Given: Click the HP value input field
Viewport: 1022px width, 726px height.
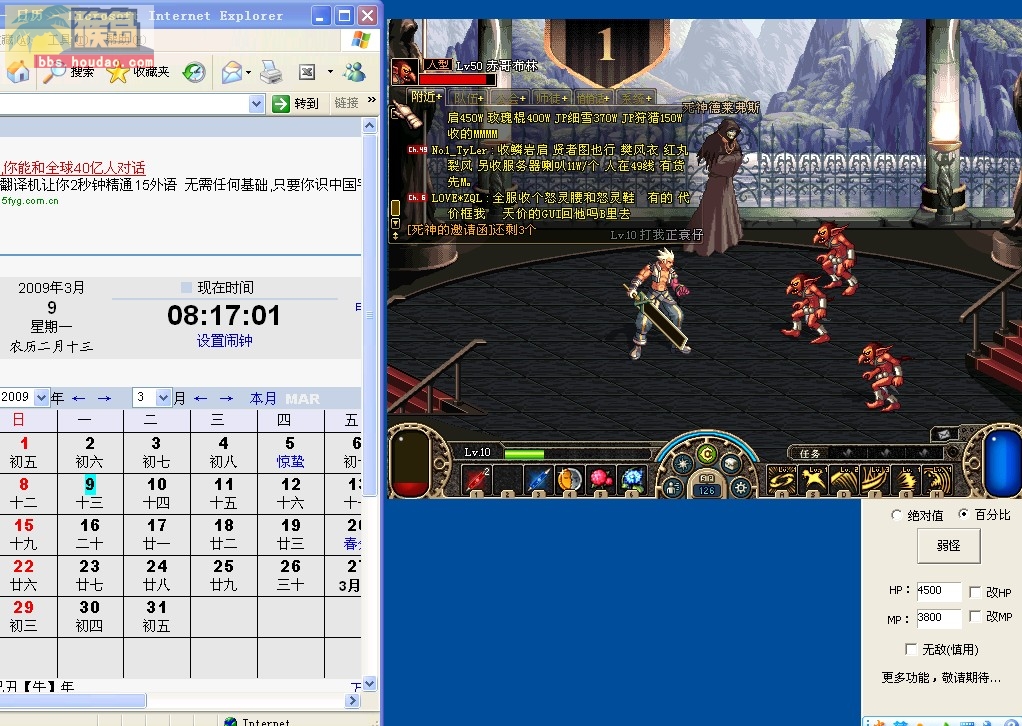Looking at the screenshot, I should click(x=939, y=591).
